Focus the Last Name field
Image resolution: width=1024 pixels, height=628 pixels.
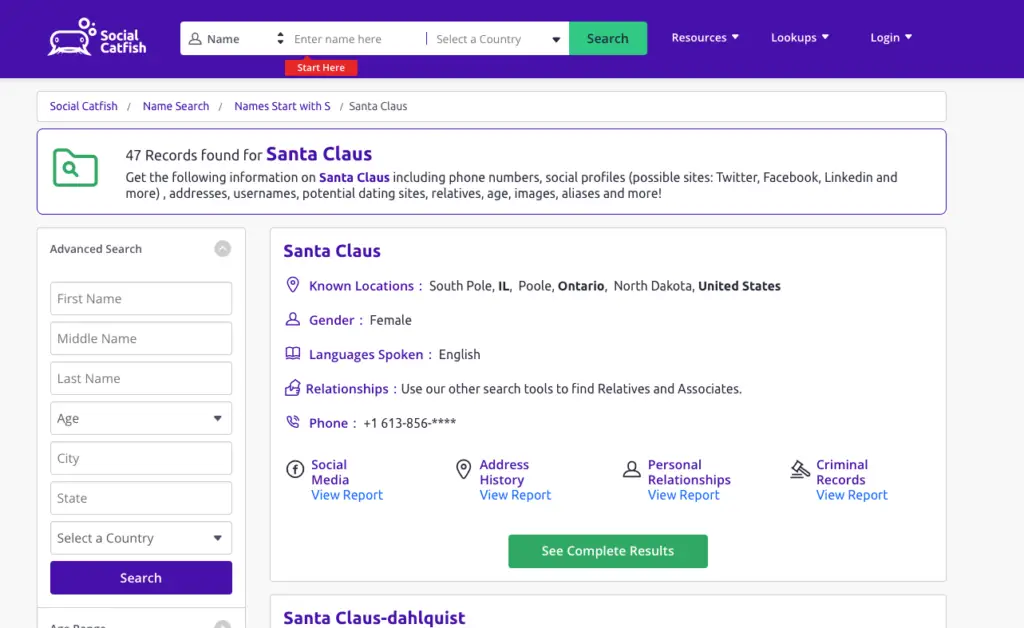point(141,378)
